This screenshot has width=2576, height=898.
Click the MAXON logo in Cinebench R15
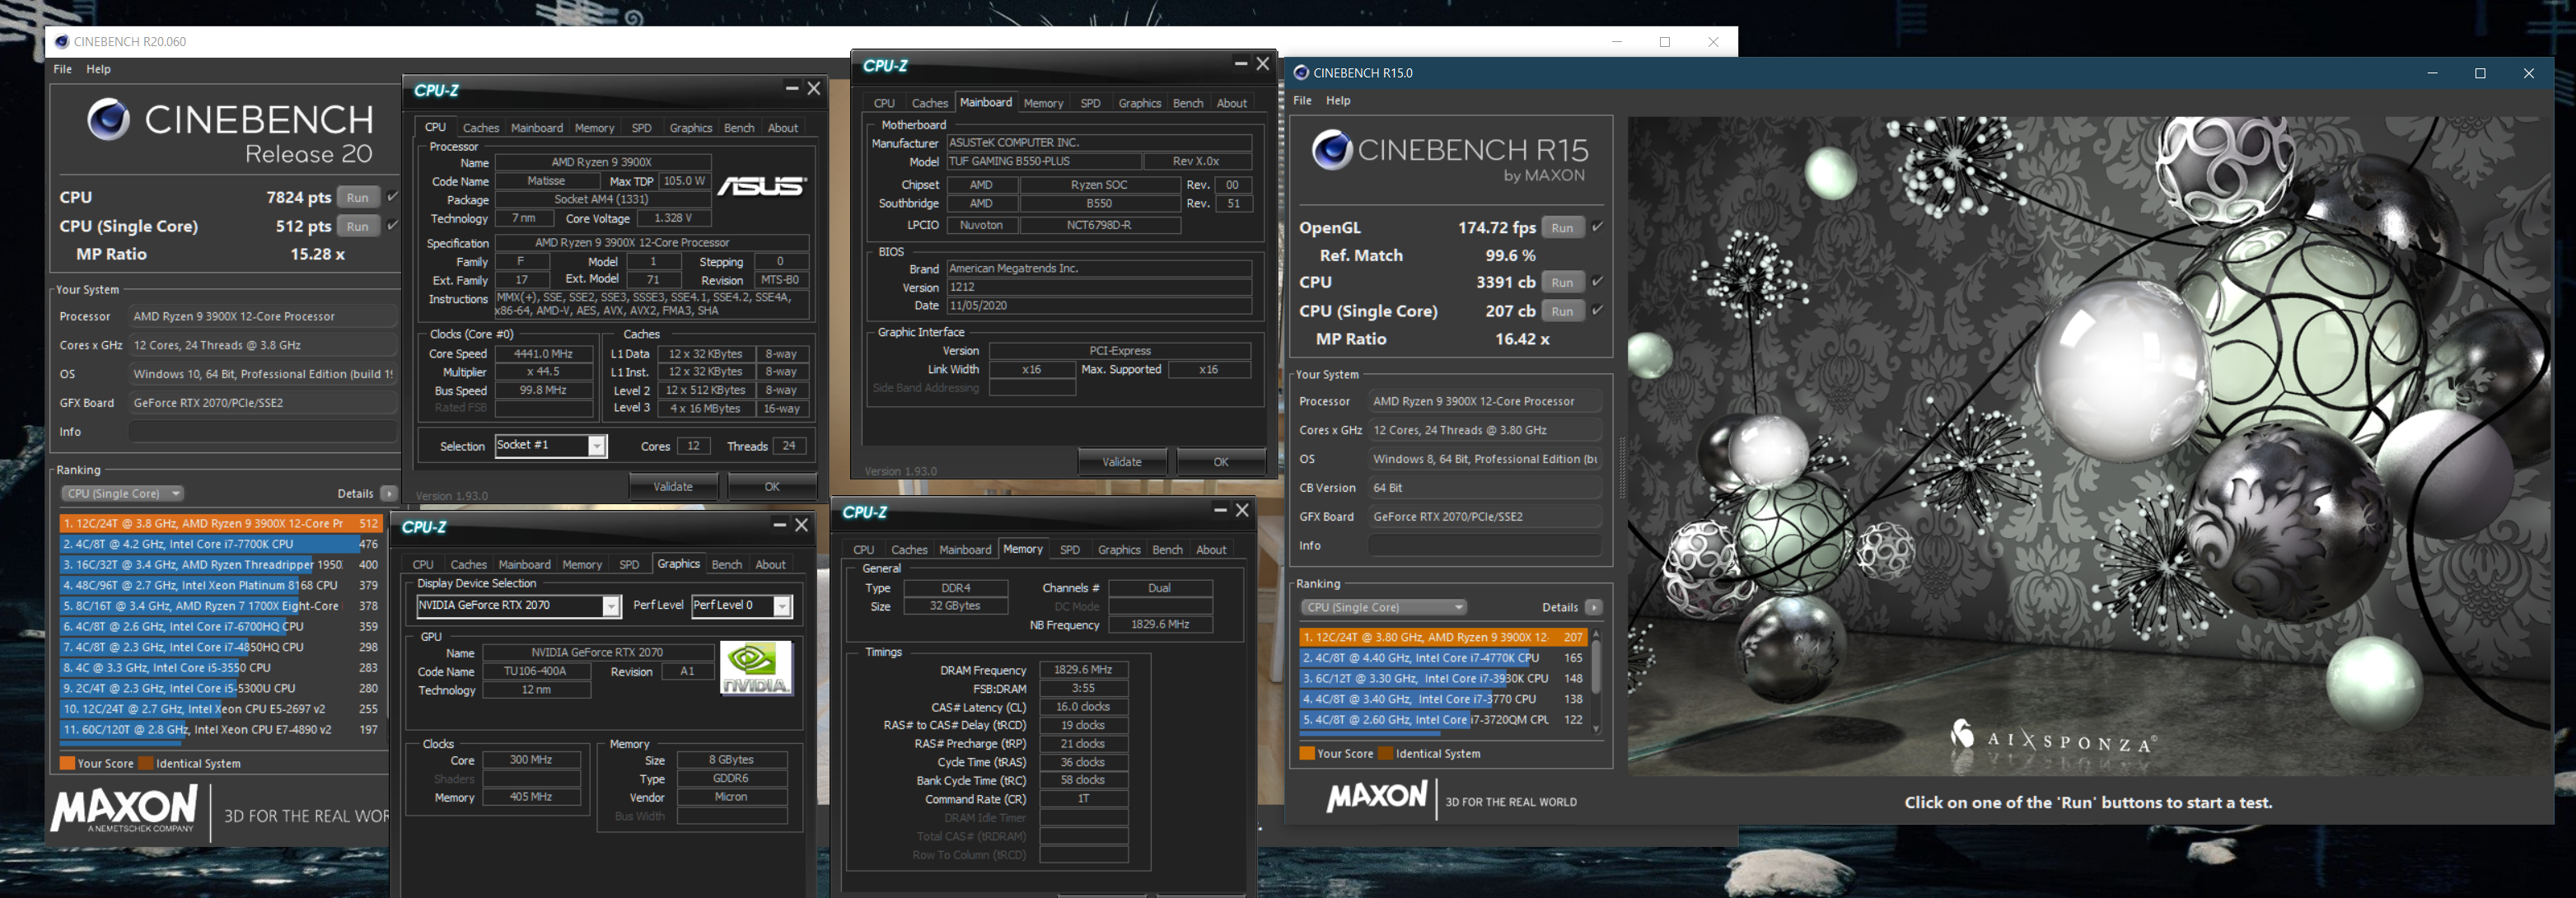pos(1377,797)
